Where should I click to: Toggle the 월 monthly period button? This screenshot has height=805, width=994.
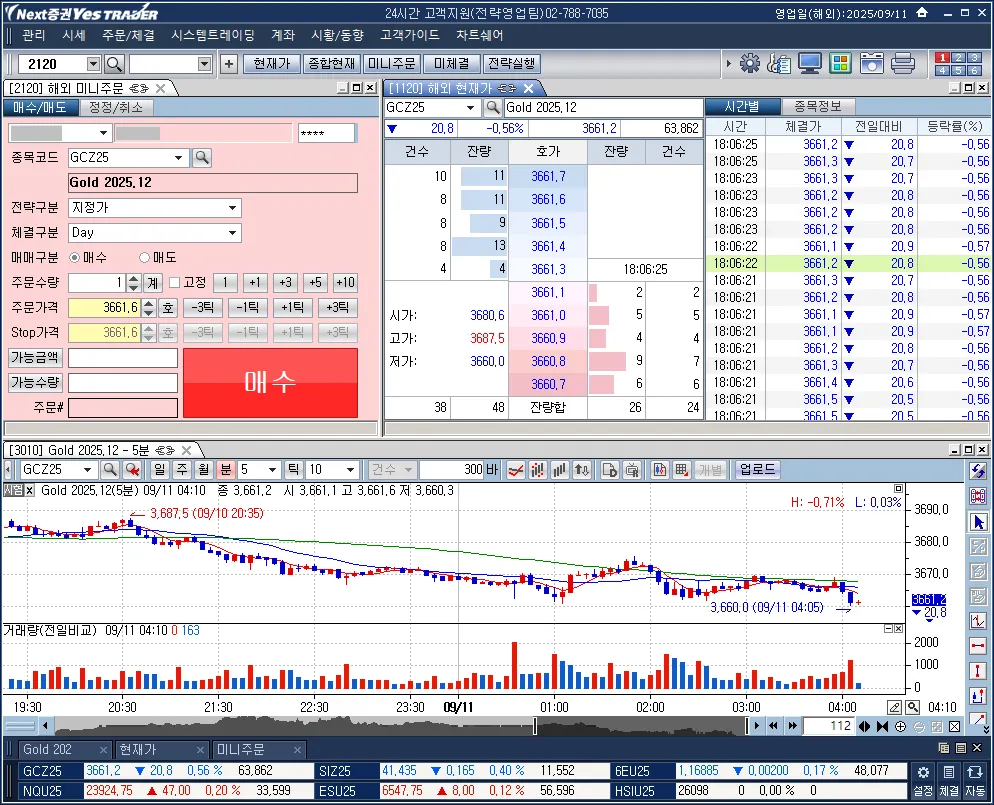point(203,470)
